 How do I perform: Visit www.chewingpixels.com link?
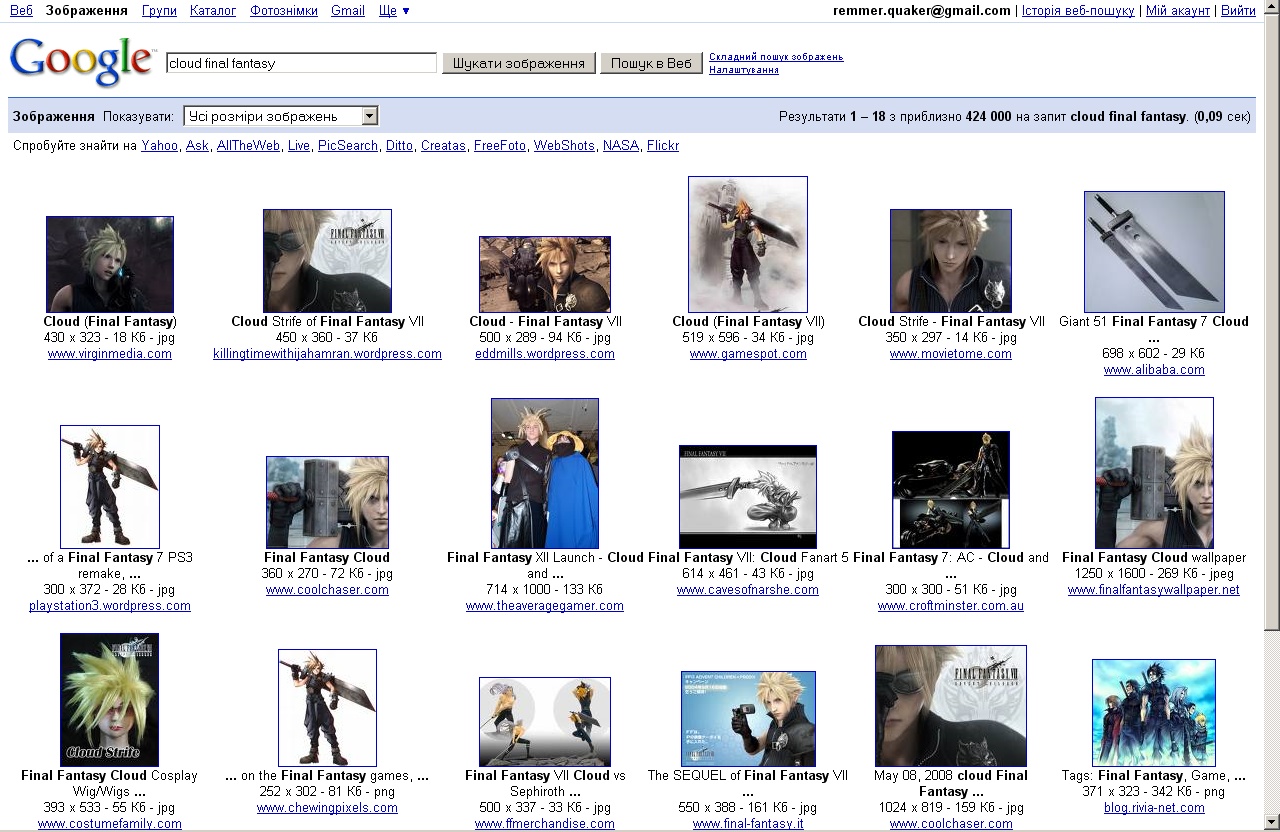click(327, 808)
